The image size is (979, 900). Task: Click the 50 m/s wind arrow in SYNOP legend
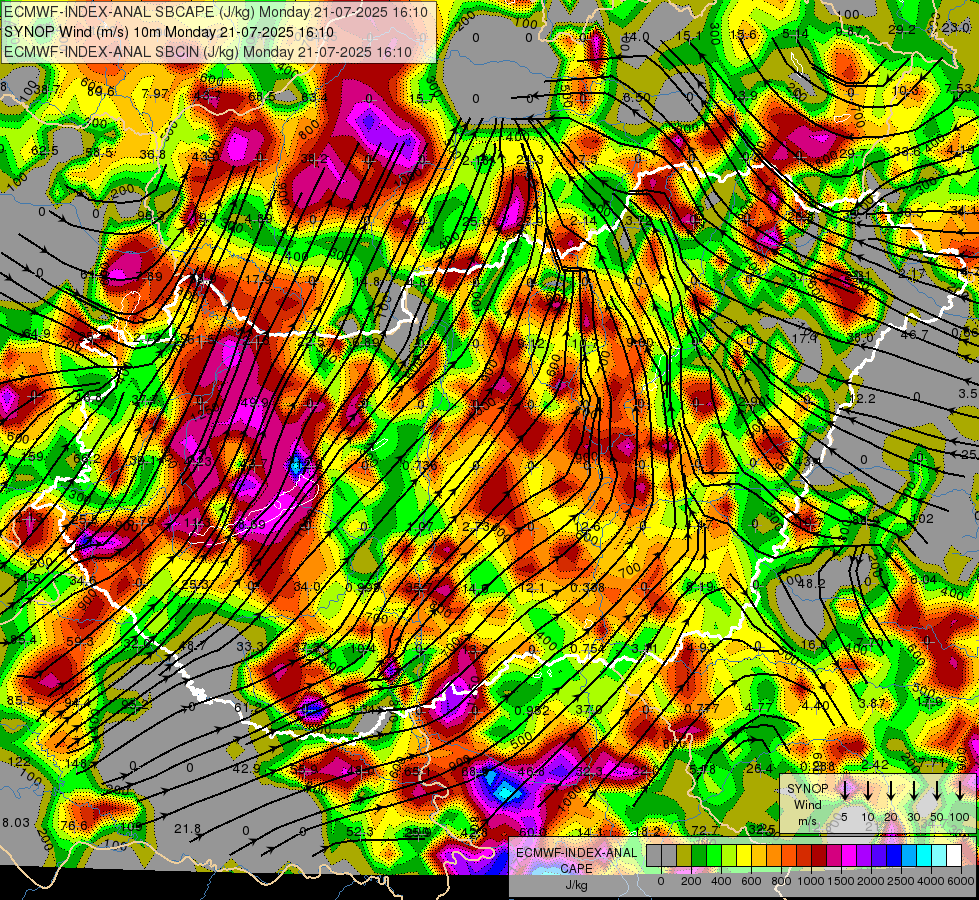point(937,790)
